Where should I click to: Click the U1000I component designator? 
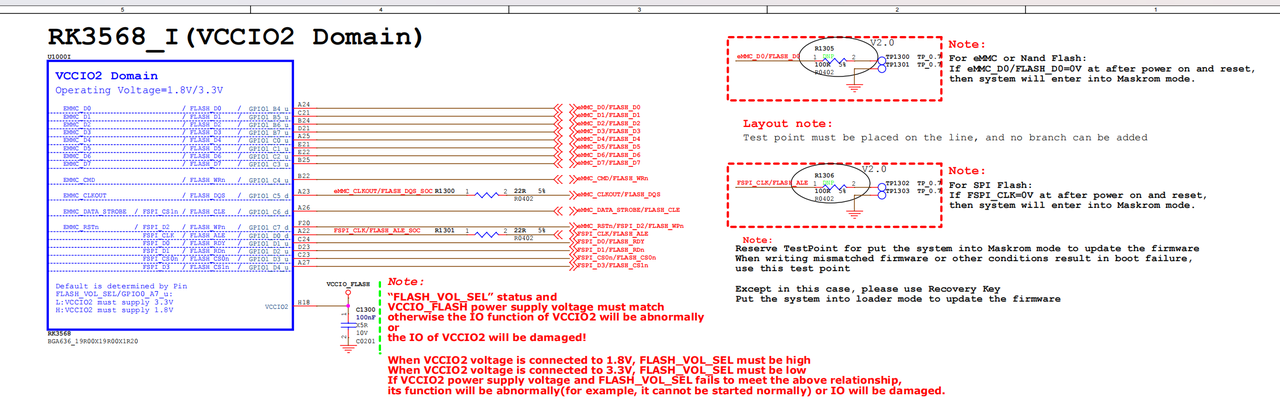click(59, 57)
